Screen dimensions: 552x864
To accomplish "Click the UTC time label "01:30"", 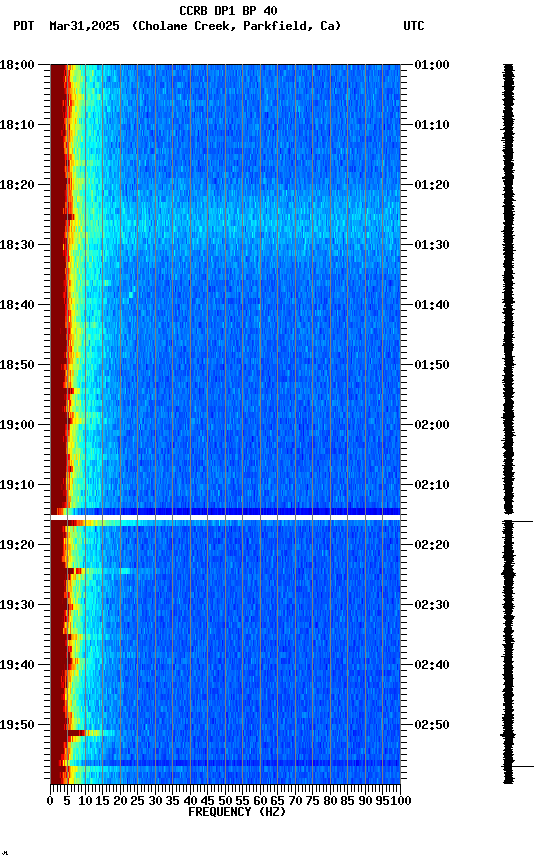I will click(x=432, y=245).
